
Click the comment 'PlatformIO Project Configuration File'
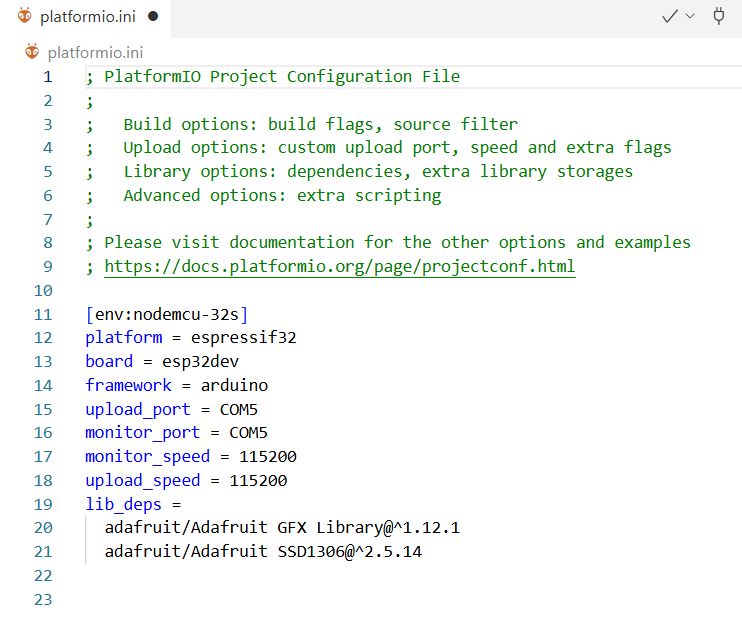[x=282, y=77]
